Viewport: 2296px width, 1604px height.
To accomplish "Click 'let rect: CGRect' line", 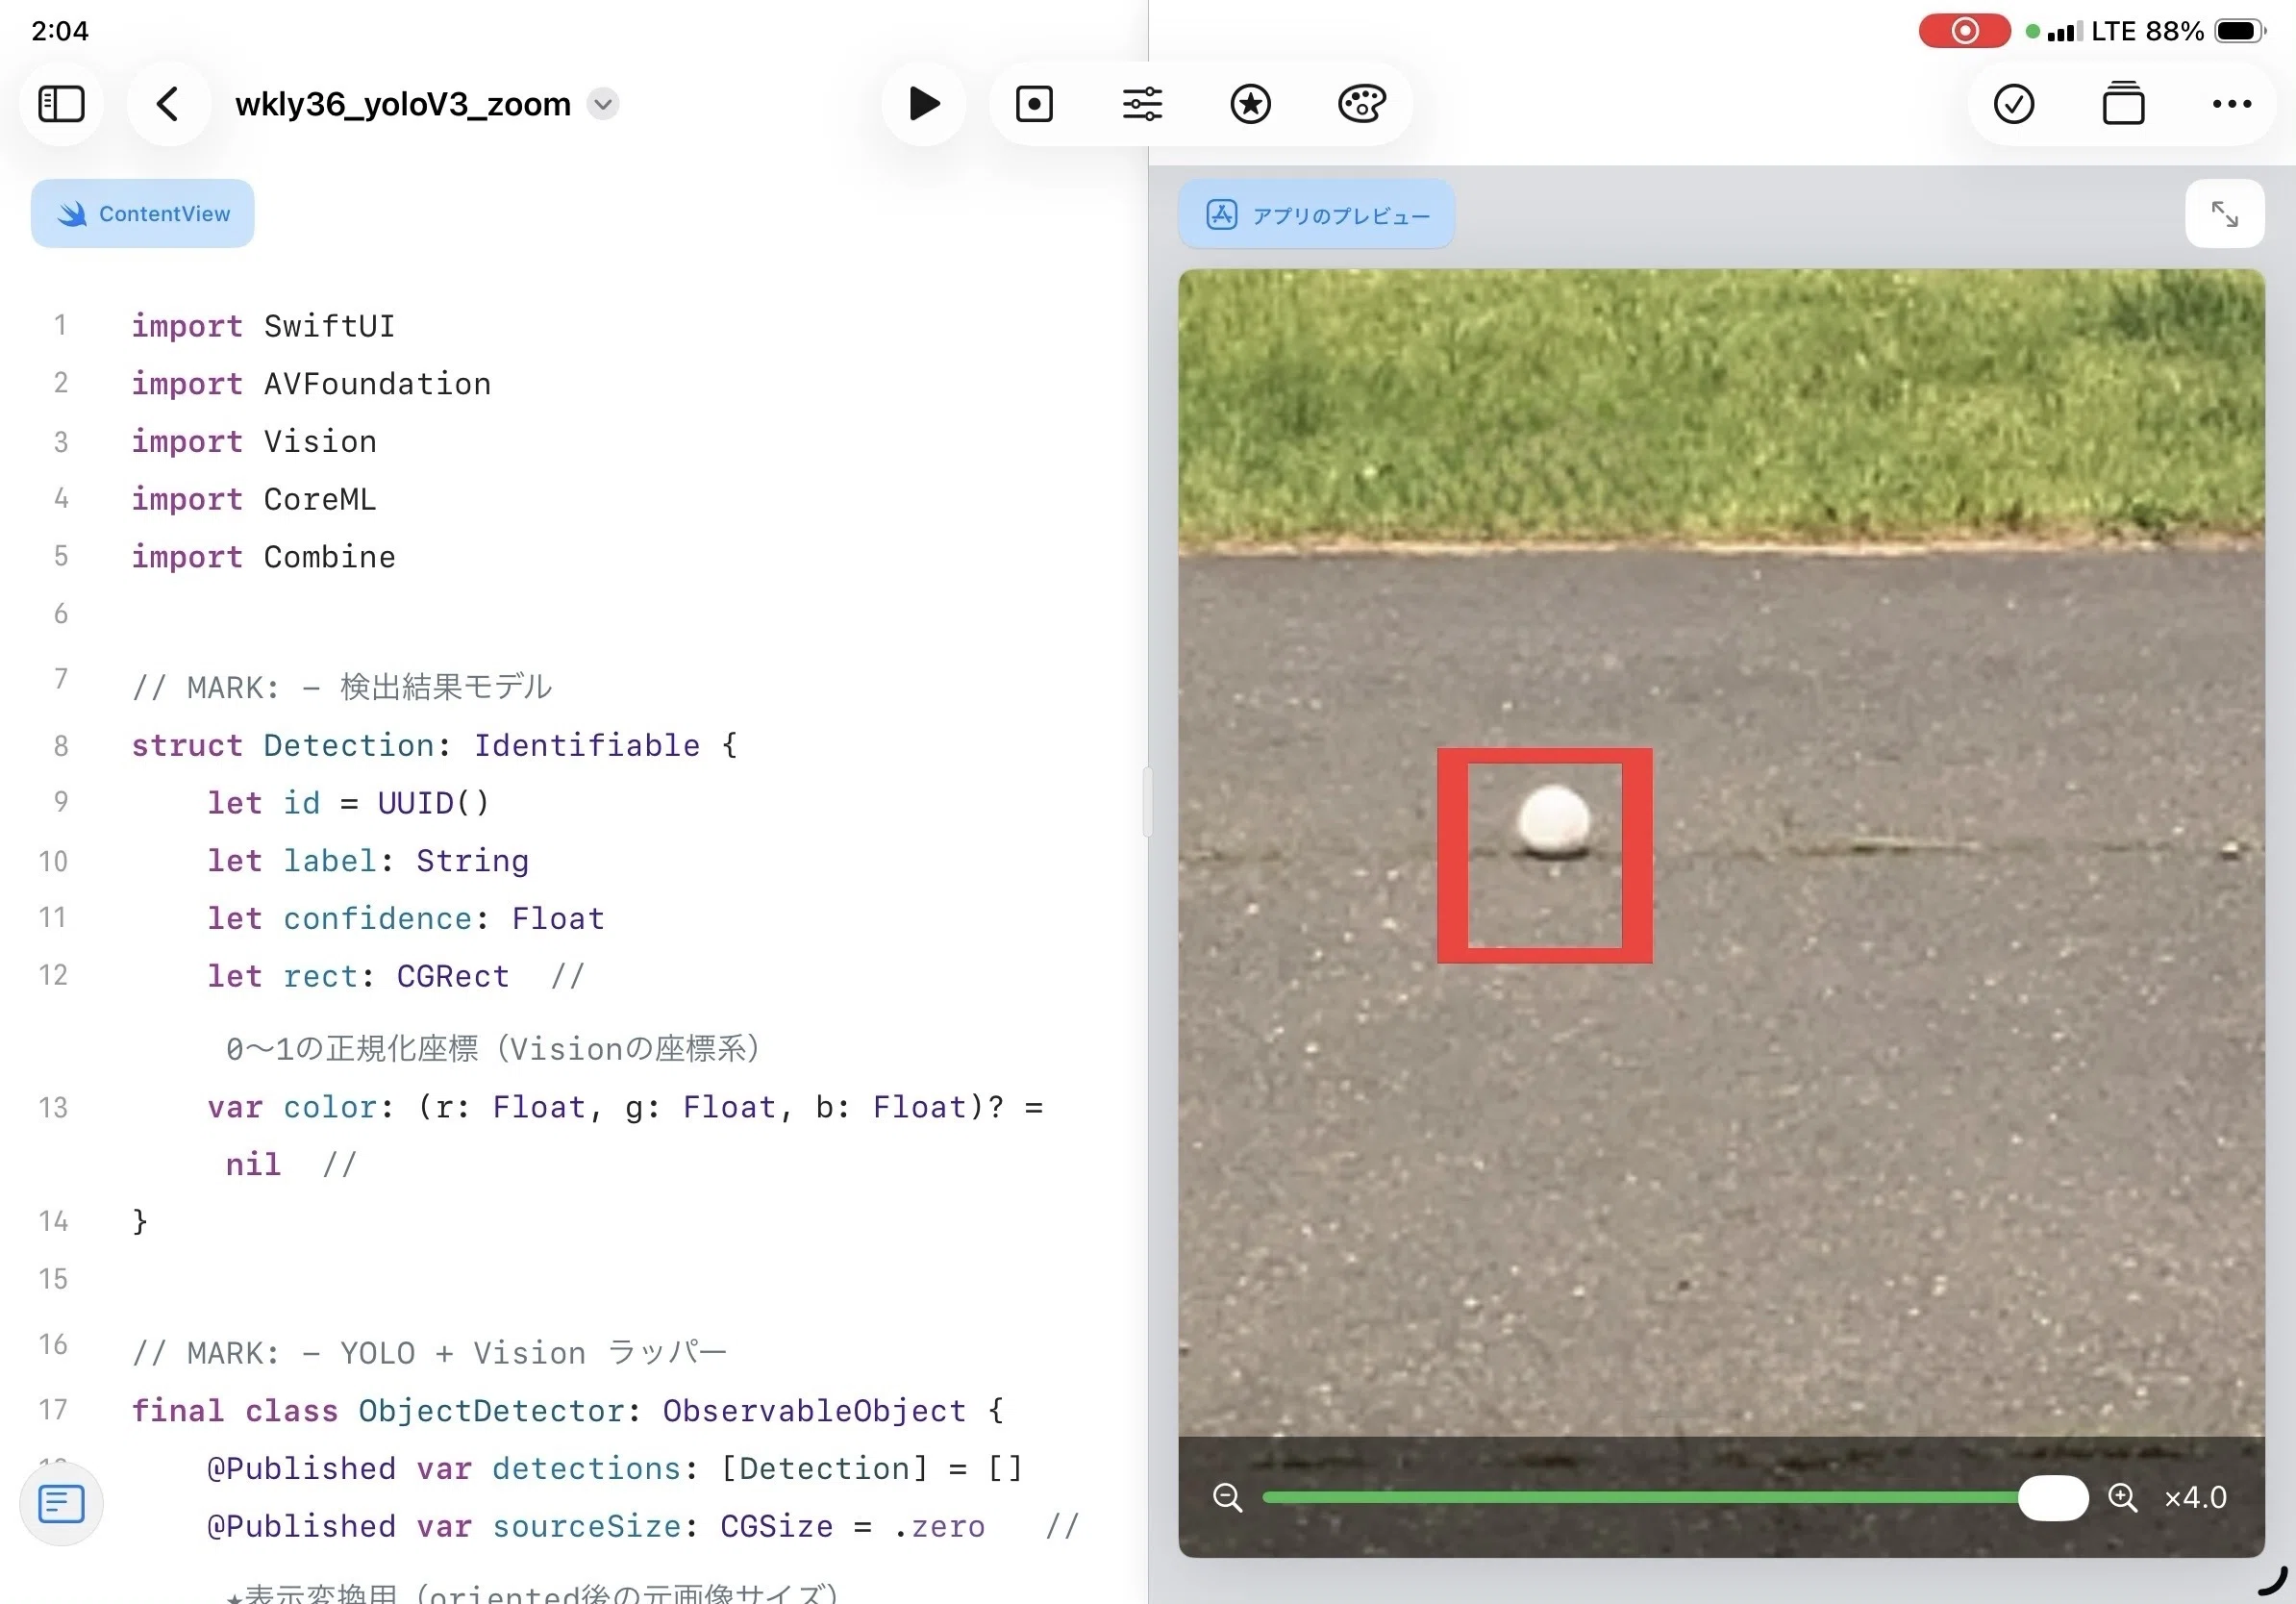I will click(358, 976).
